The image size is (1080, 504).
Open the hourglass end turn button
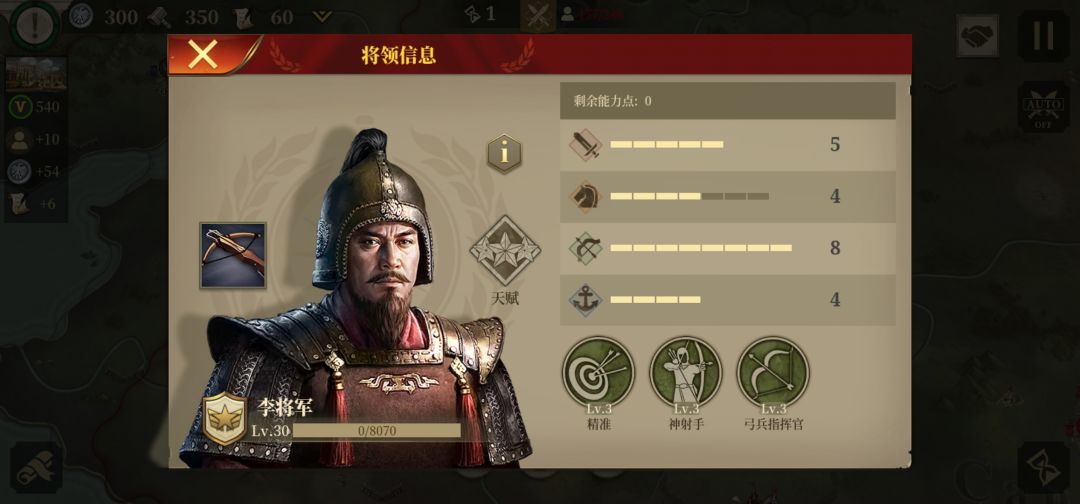[1043, 468]
